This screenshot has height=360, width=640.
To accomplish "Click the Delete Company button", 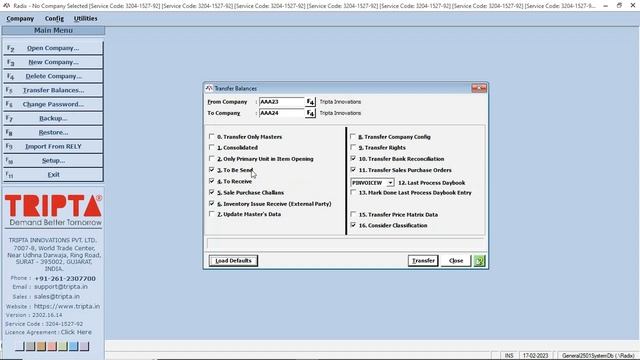I will 53,76.
